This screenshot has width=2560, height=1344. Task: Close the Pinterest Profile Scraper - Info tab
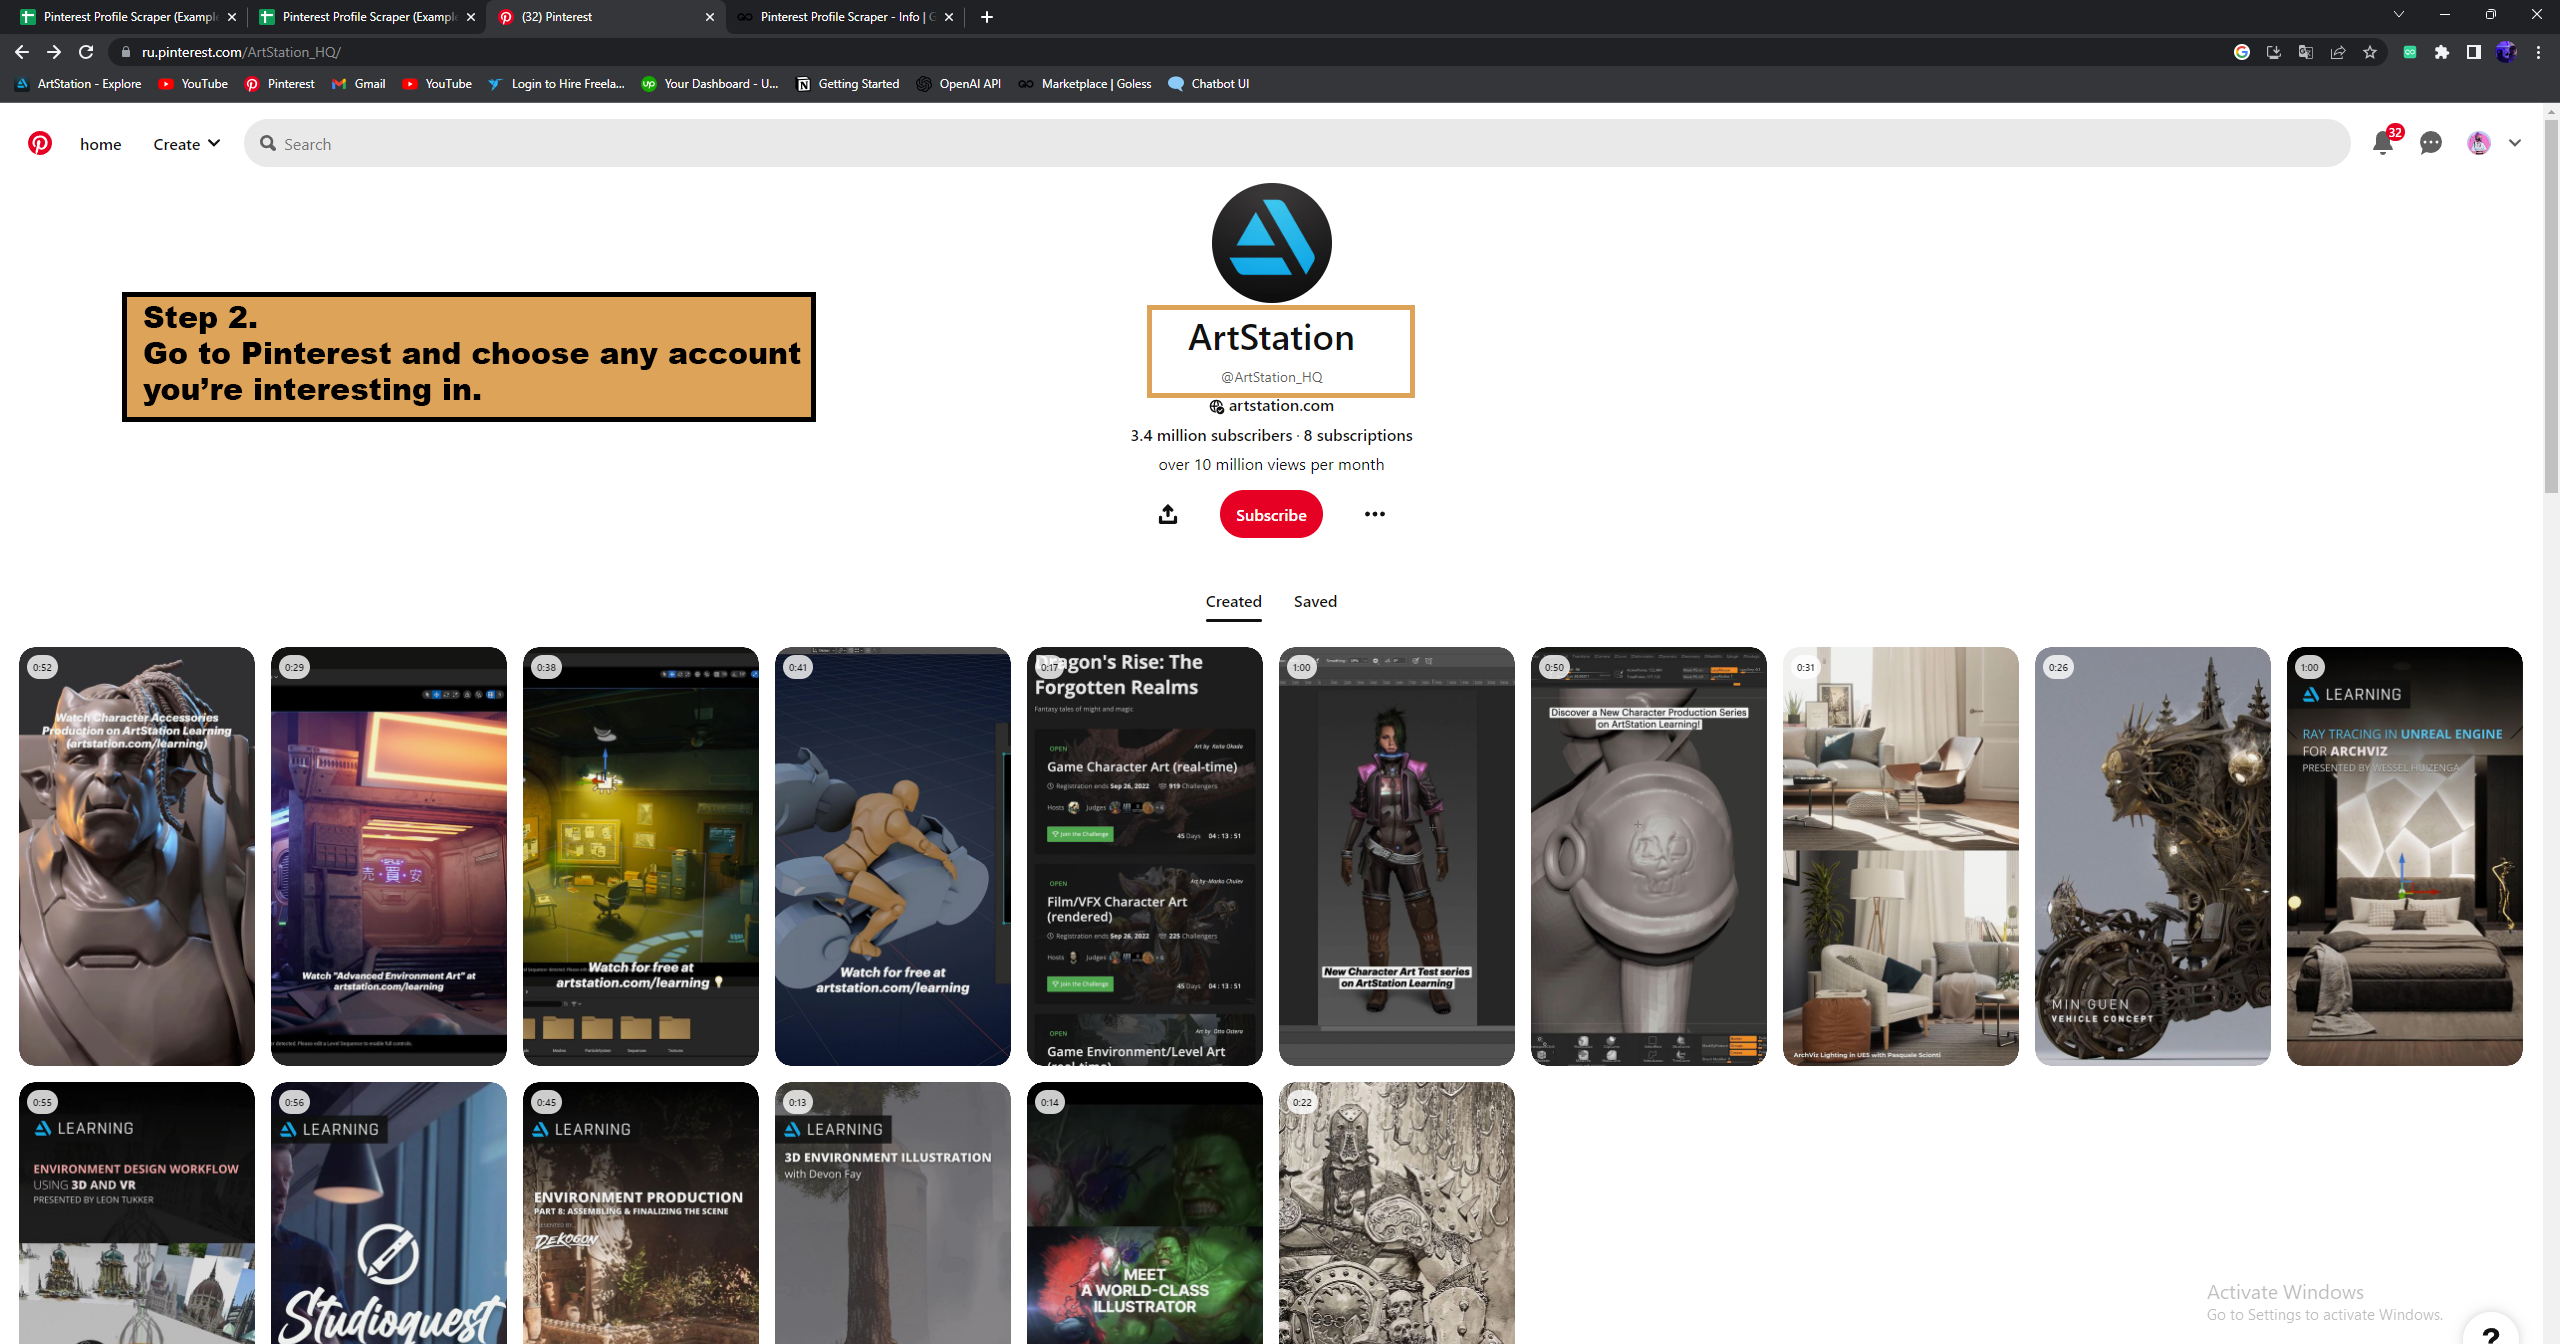[x=949, y=17]
